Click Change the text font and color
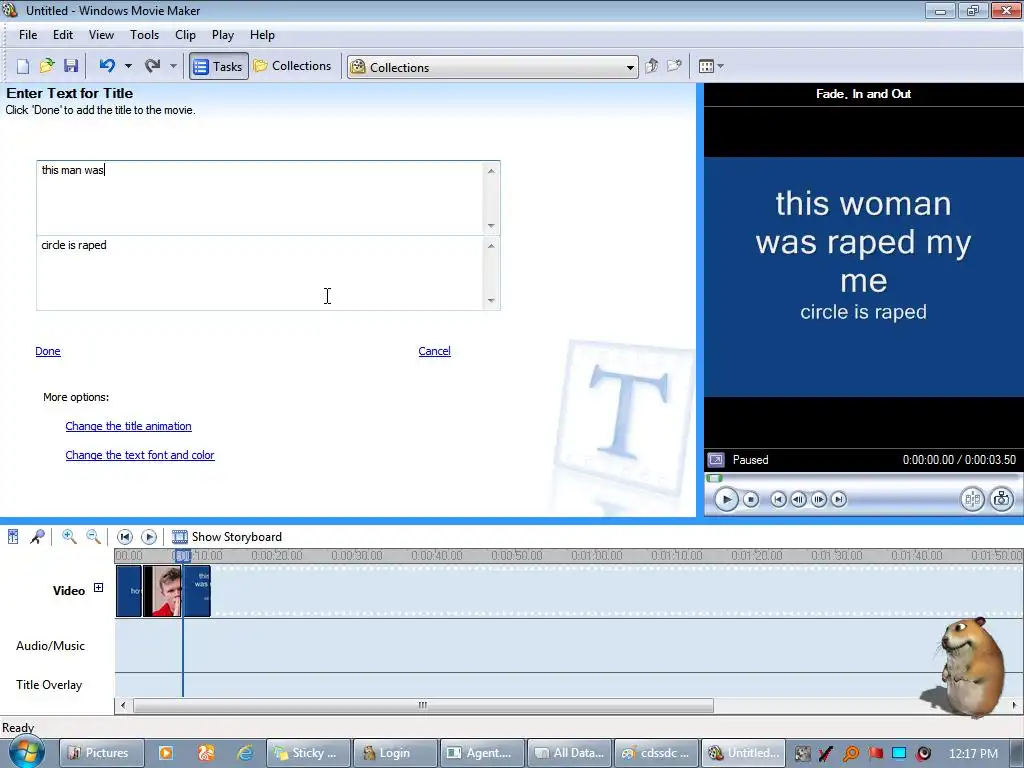Image resolution: width=1024 pixels, height=768 pixels. click(x=140, y=455)
